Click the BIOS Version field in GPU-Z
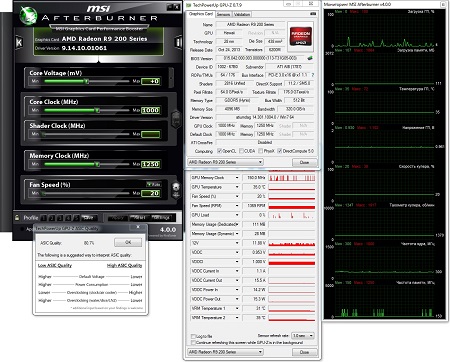 261,58
